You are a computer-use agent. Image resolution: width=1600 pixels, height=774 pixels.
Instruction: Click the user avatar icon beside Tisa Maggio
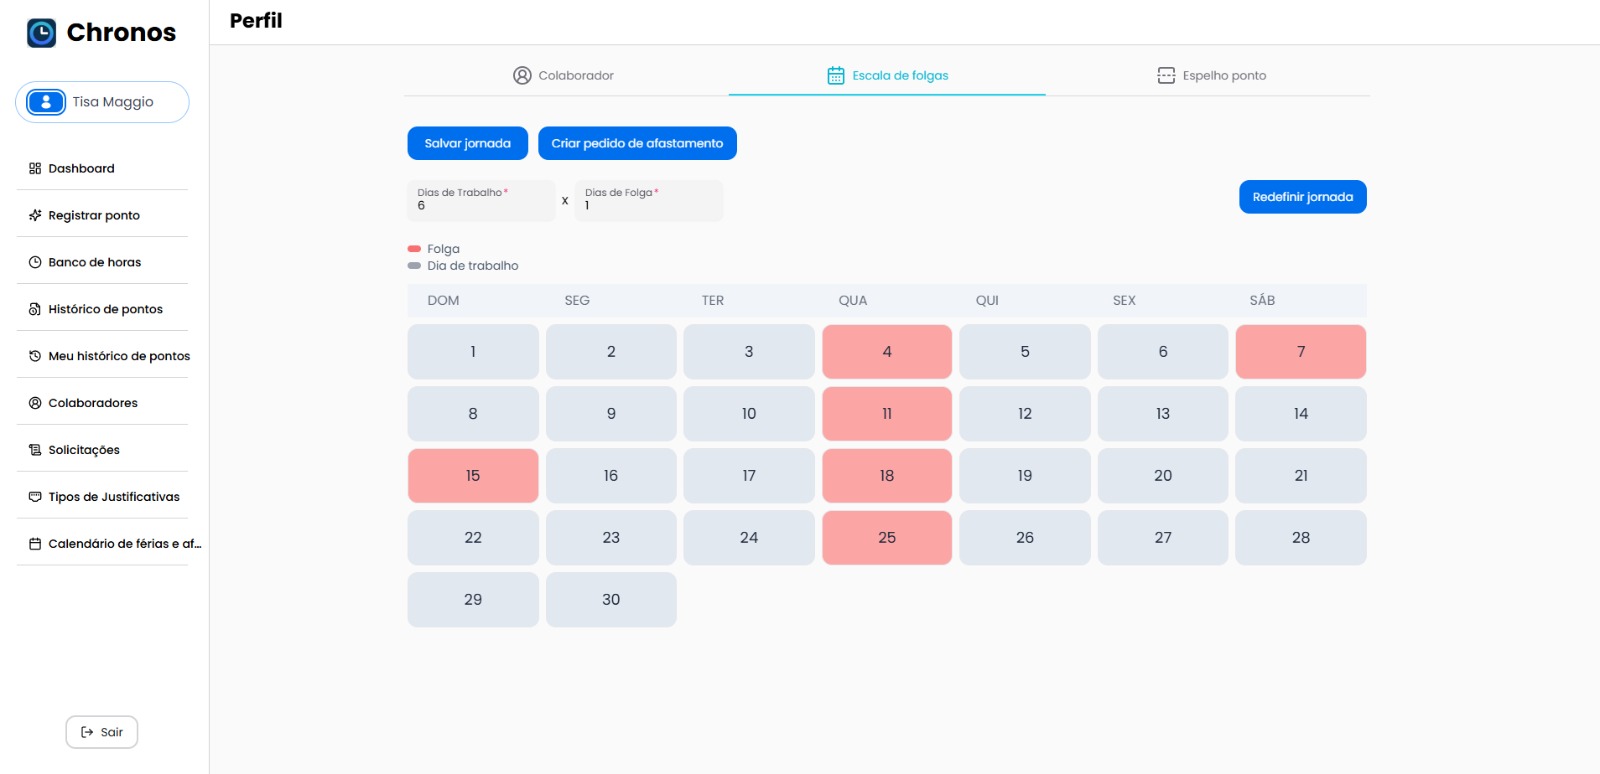click(46, 102)
